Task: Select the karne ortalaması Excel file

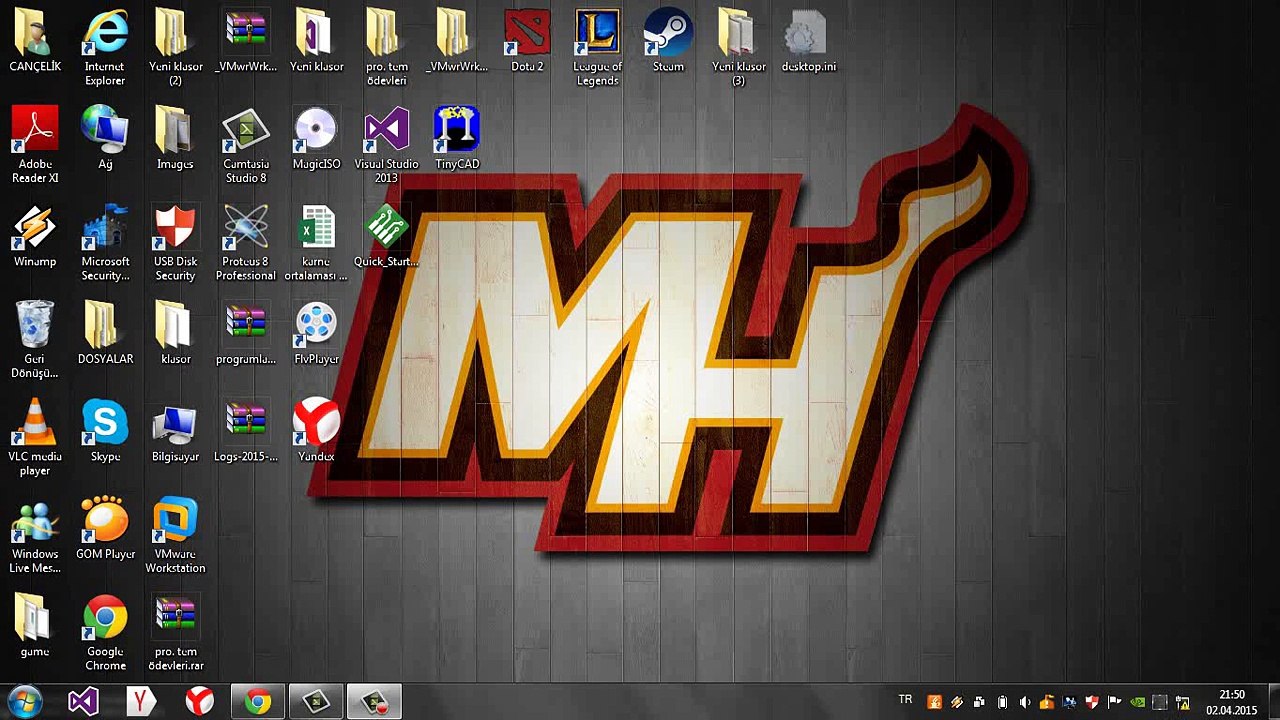Action: pyautogui.click(x=316, y=243)
